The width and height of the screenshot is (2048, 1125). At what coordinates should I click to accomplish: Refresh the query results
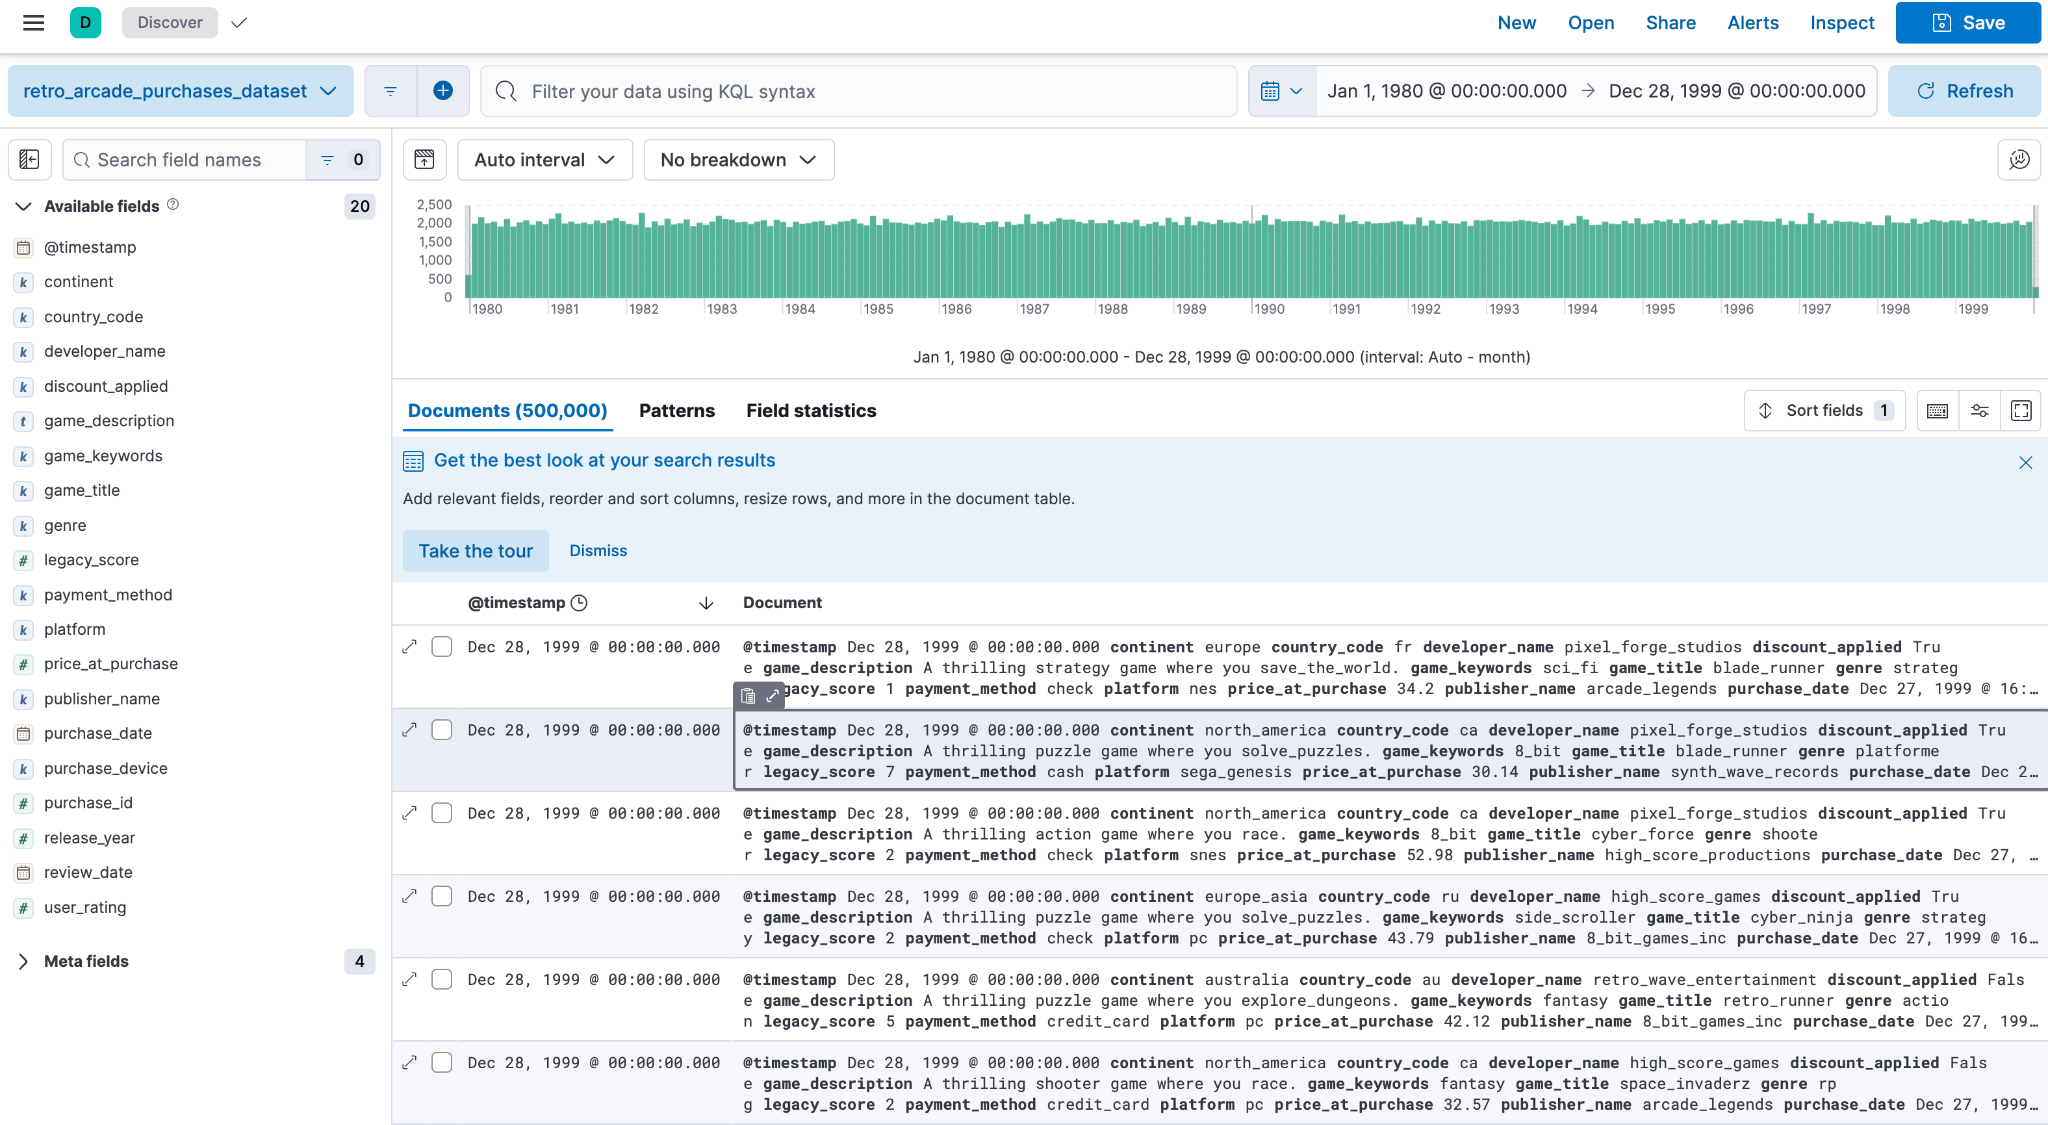(1965, 91)
